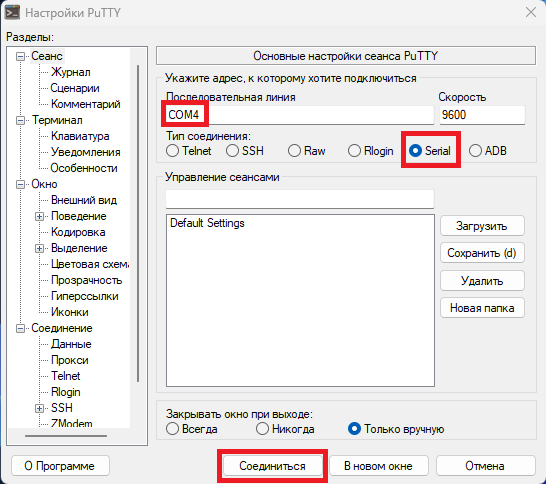Open the Комментарий settings
The image size is (546, 484).
[86, 104]
